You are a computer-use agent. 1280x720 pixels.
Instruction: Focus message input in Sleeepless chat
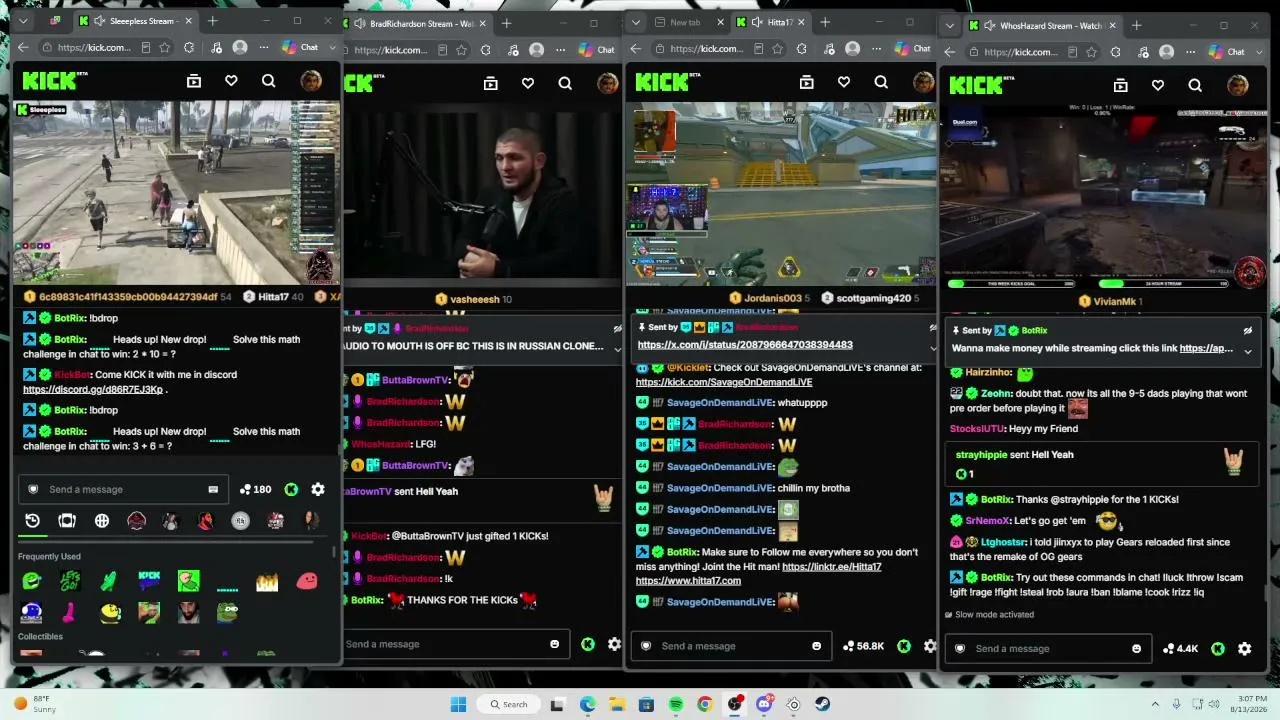point(123,489)
